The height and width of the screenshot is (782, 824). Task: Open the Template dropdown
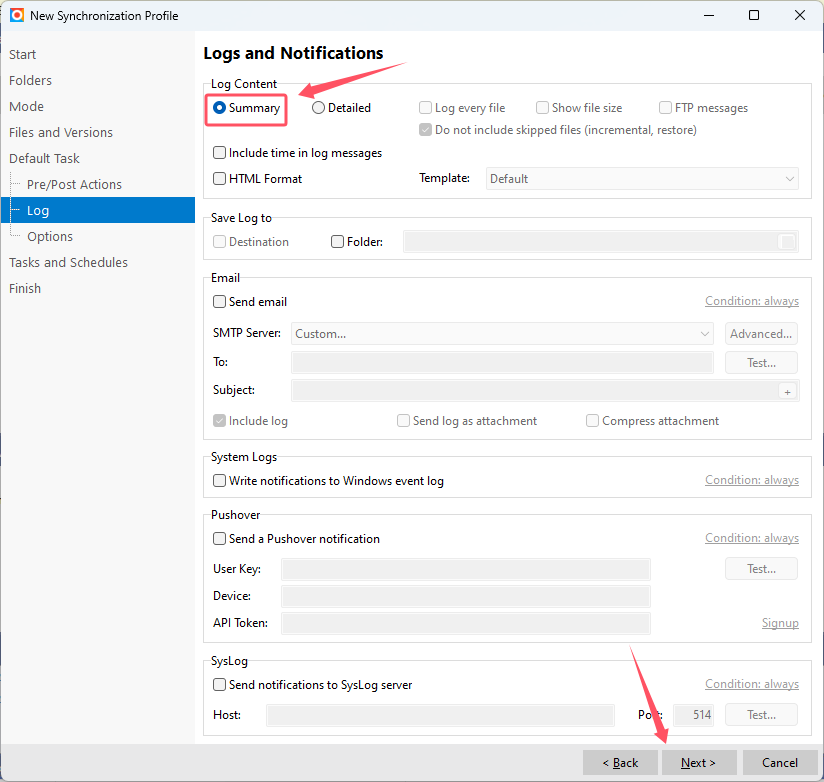point(642,179)
